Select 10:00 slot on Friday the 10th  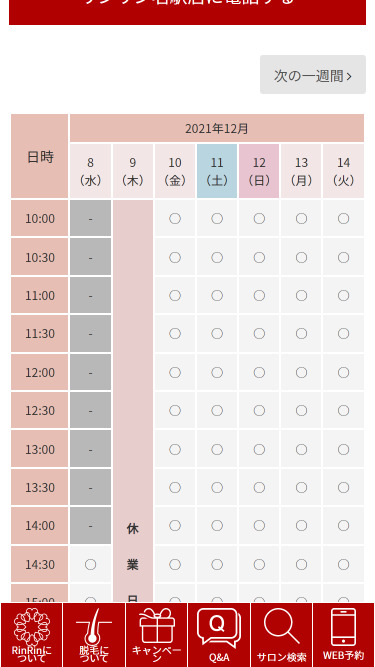coord(175,219)
